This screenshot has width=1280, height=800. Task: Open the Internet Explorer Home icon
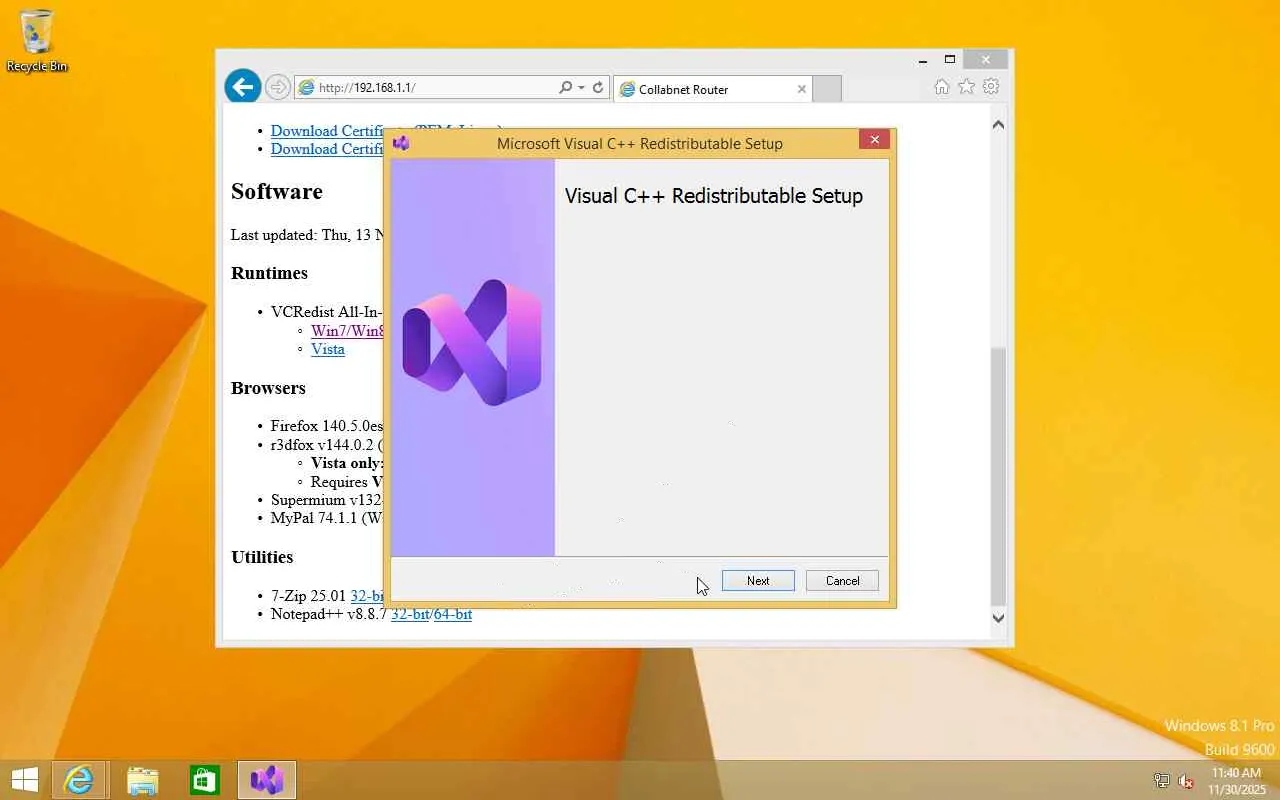click(941, 87)
